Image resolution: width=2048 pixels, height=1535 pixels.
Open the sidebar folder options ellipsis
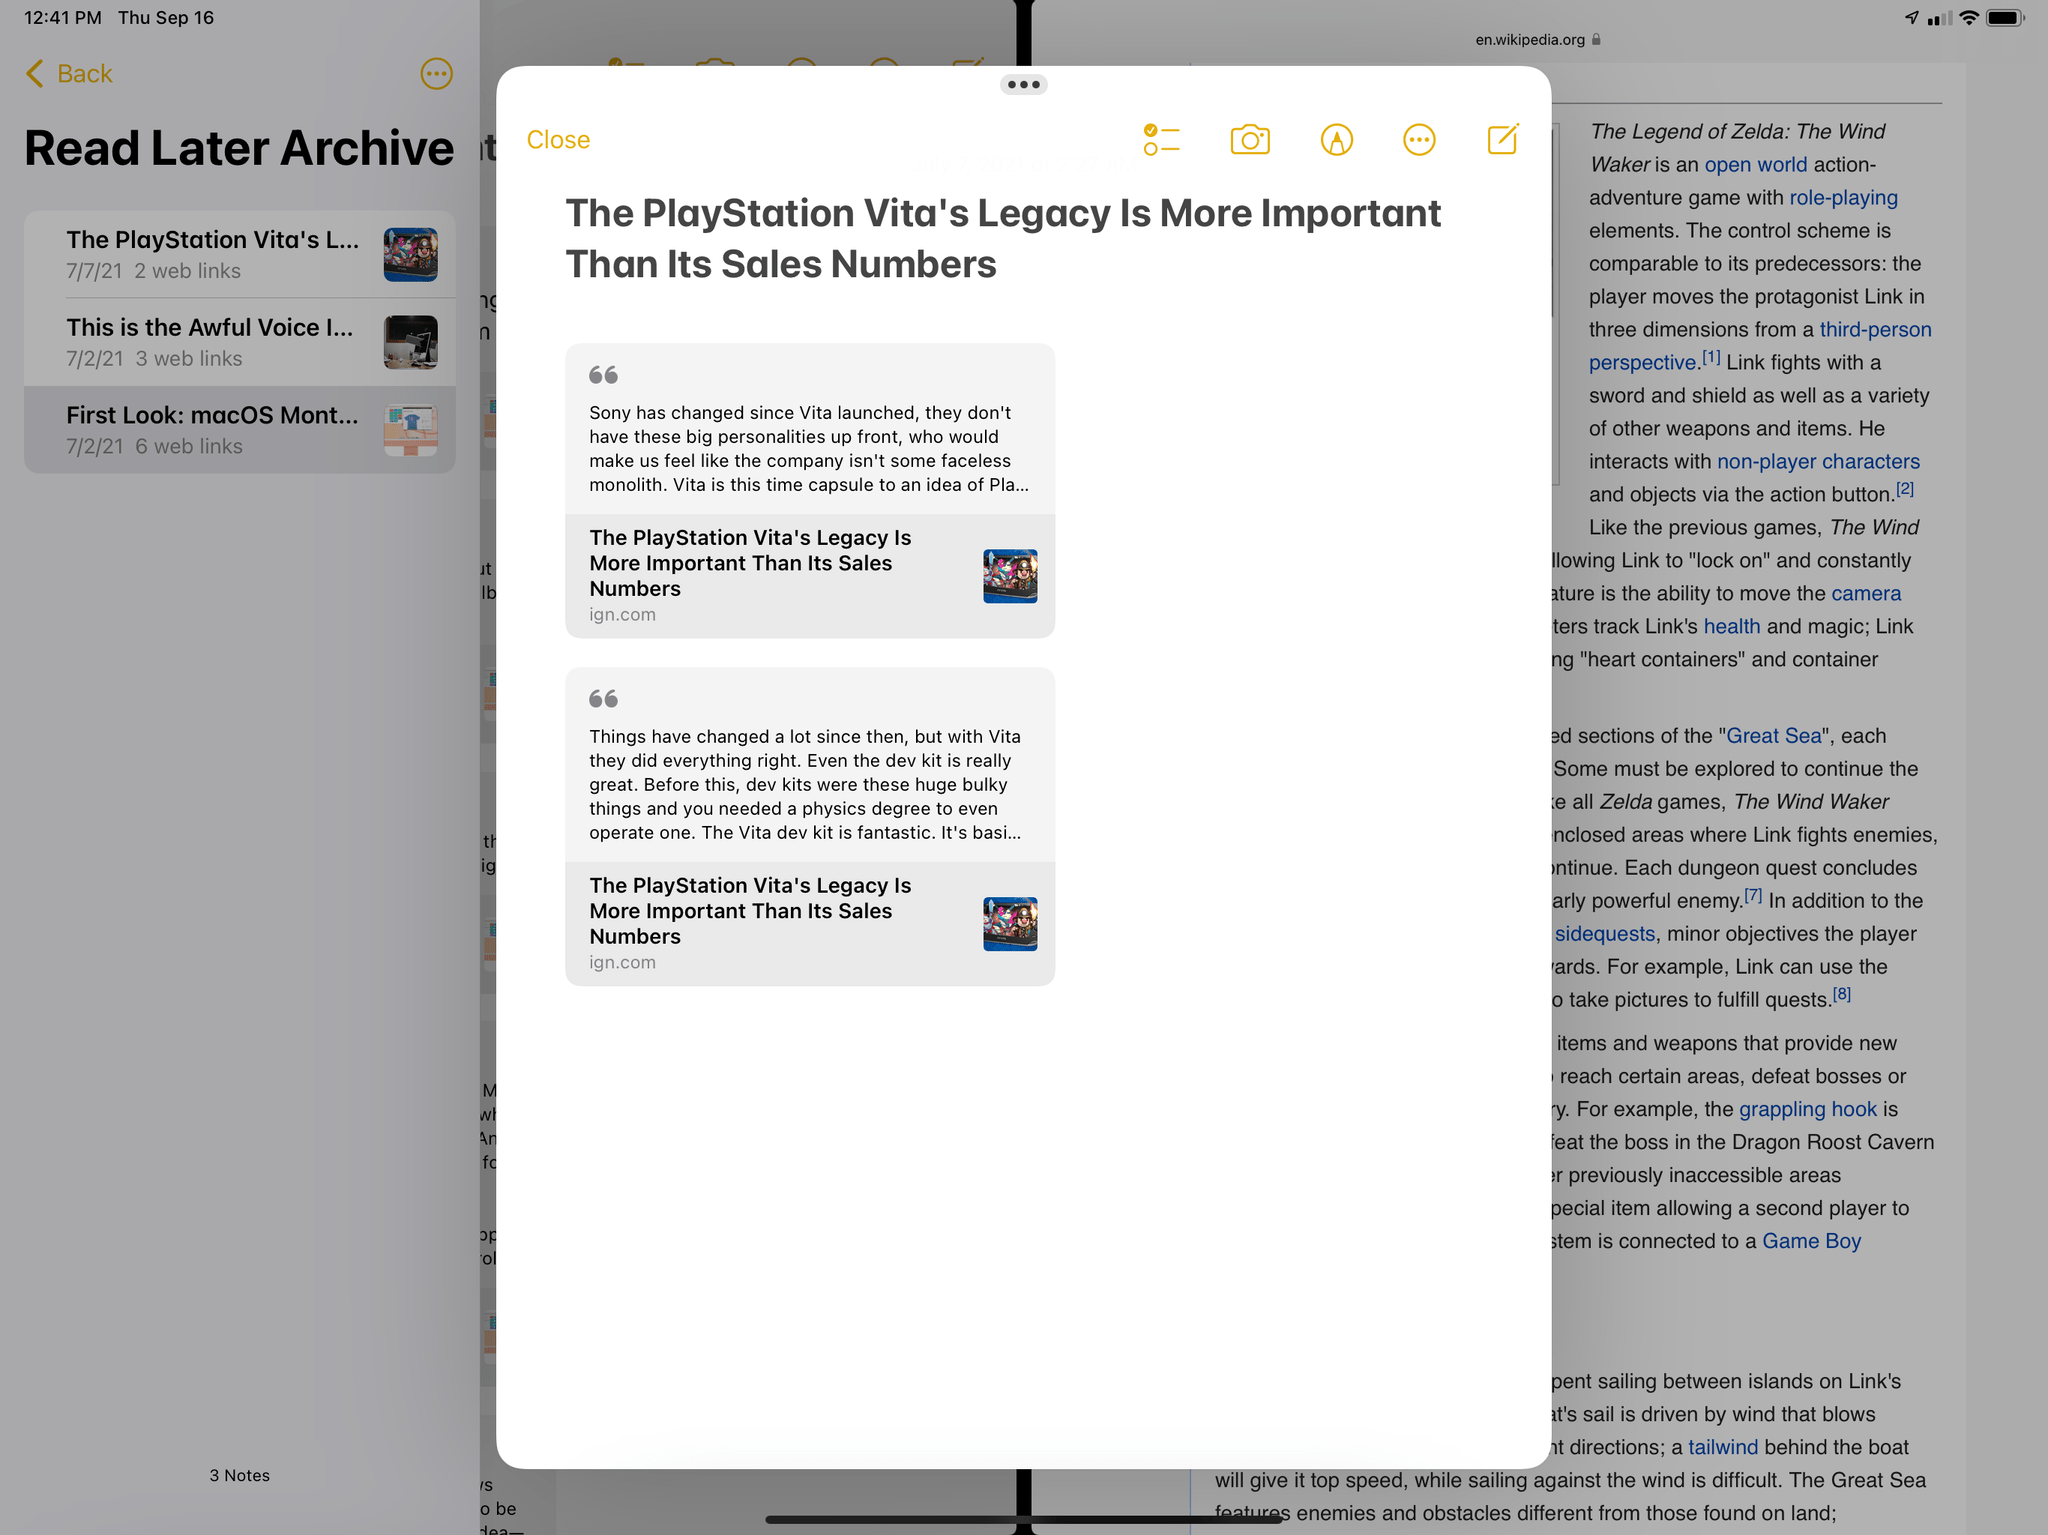[436, 74]
